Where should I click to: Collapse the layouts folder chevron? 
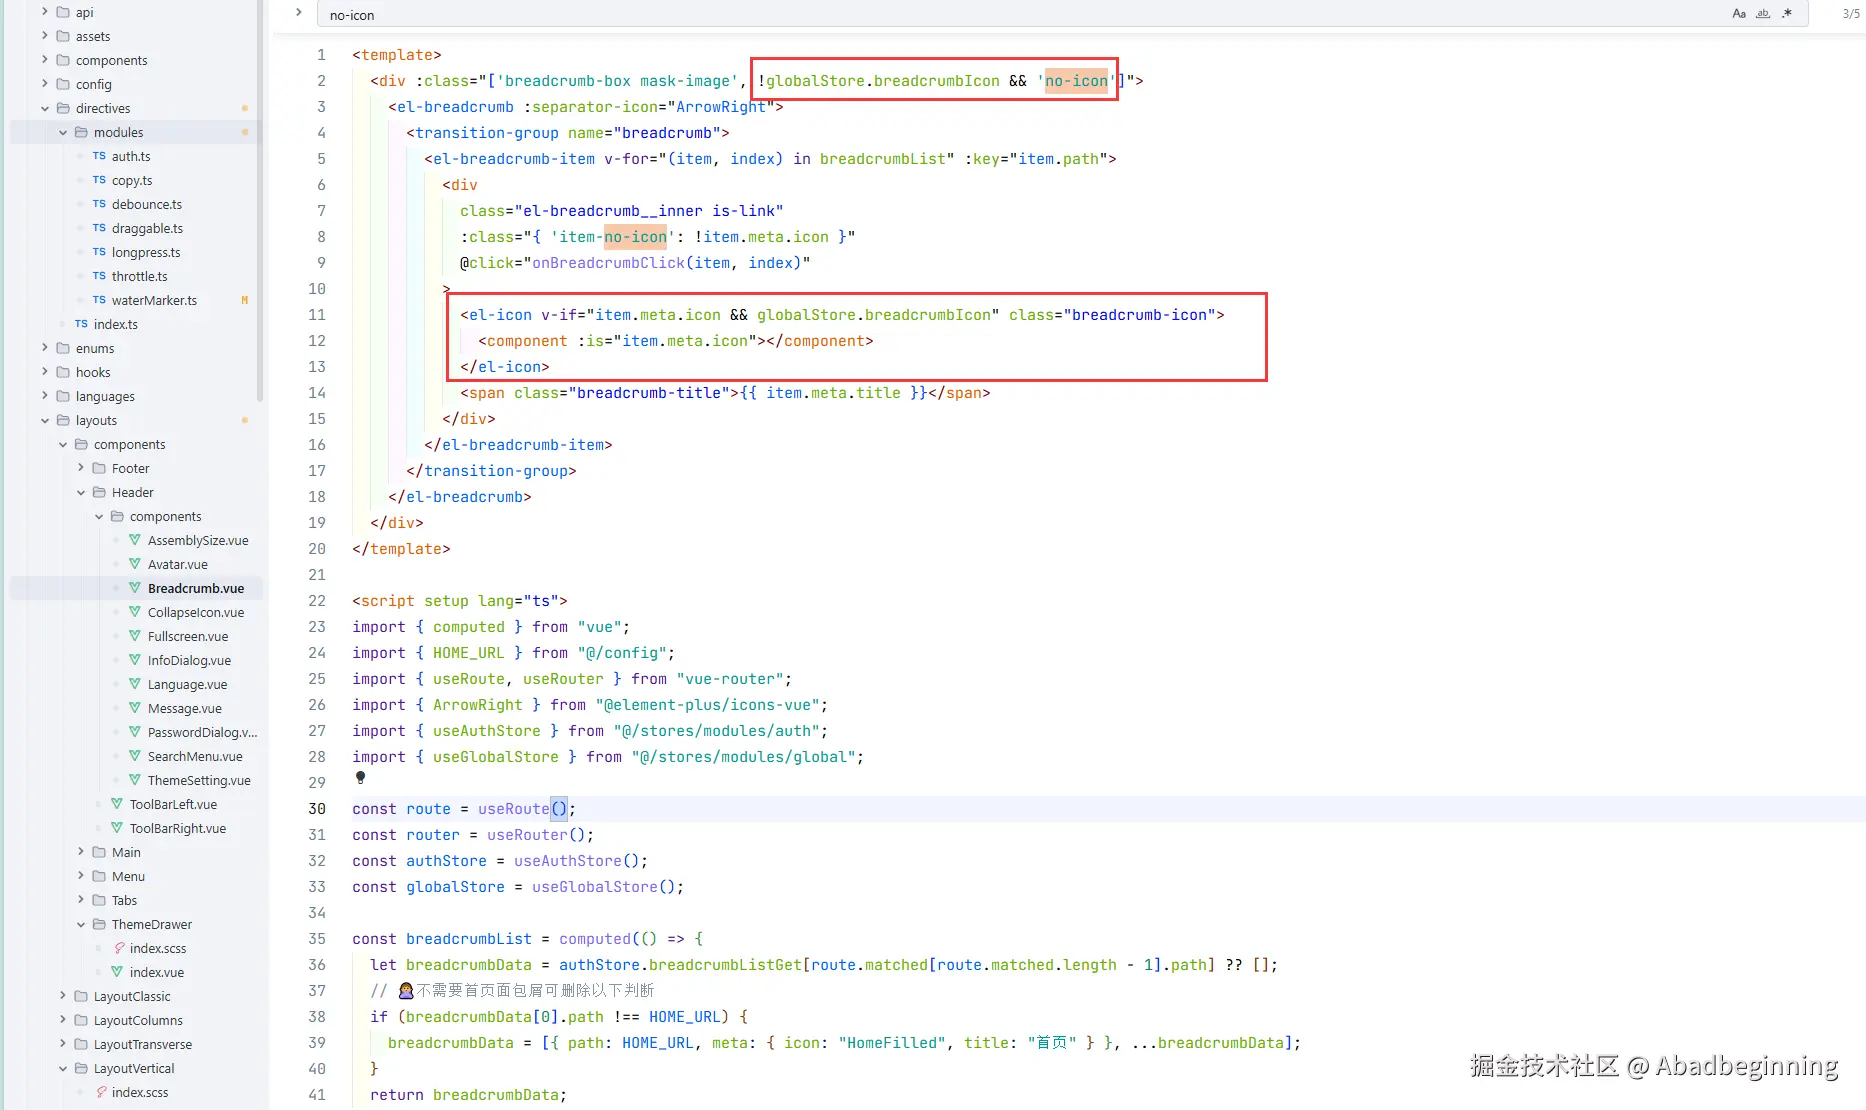[x=45, y=420]
